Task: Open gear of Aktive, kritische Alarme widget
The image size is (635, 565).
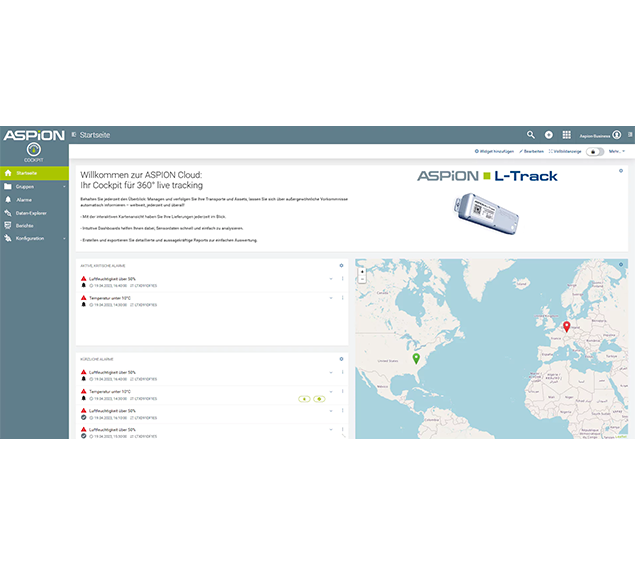Action: [x=341, y=266]
